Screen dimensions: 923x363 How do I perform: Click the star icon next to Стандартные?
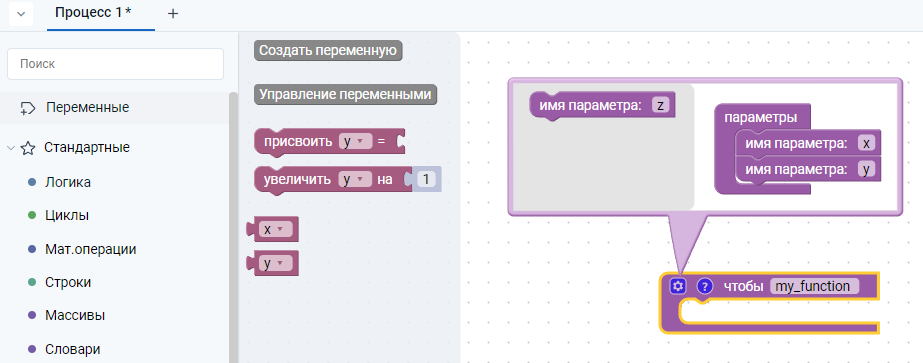28,148
